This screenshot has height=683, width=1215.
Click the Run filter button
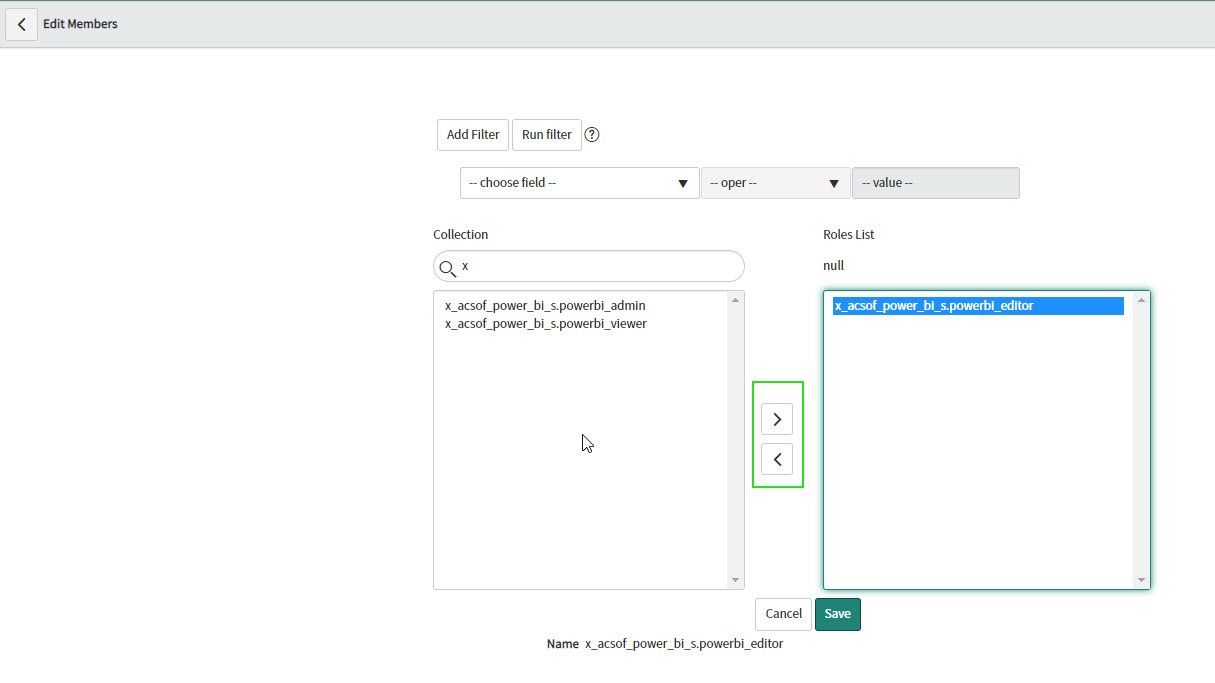(x=546, y=134)
